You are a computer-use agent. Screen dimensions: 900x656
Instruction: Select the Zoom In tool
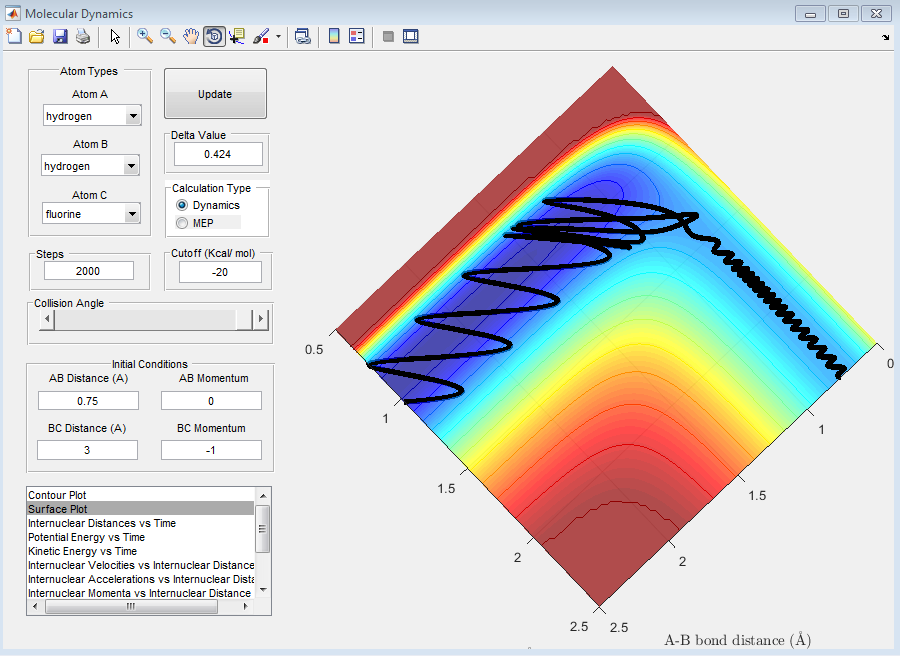tap(145, 37)
